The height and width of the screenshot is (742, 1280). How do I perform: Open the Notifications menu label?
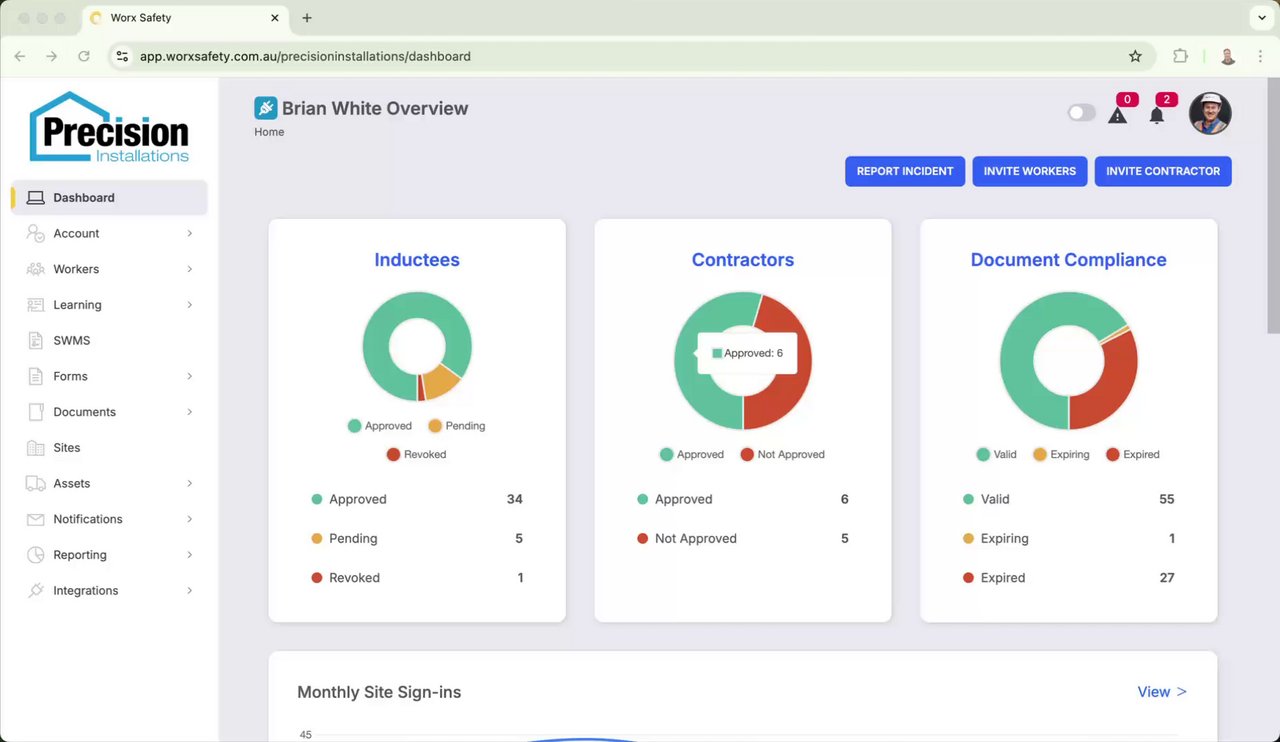(88, 519)
